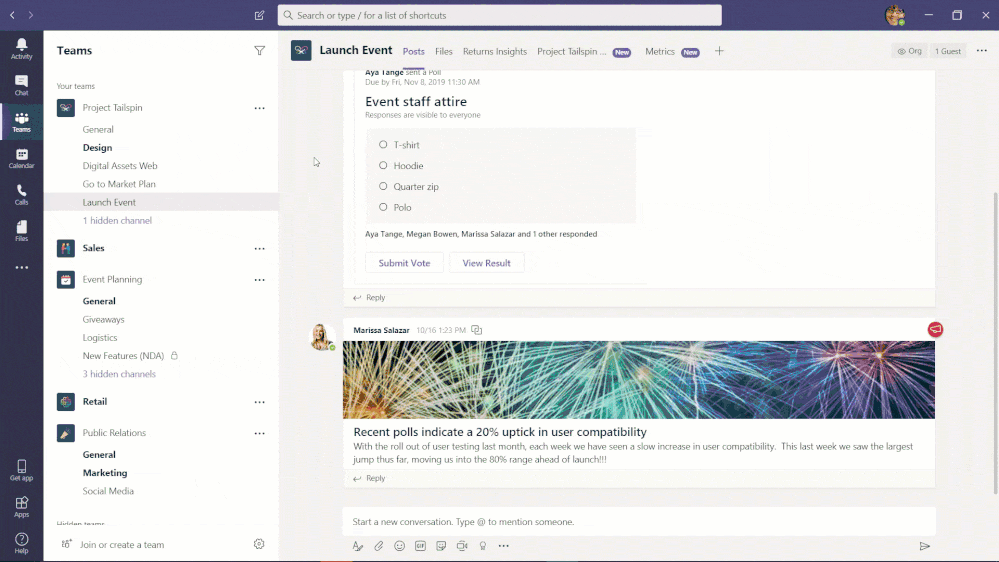Image resolution: width=999 pixels, height=562 pixels.
Task: Open the Apps store icon
Action: click(21, 507)
